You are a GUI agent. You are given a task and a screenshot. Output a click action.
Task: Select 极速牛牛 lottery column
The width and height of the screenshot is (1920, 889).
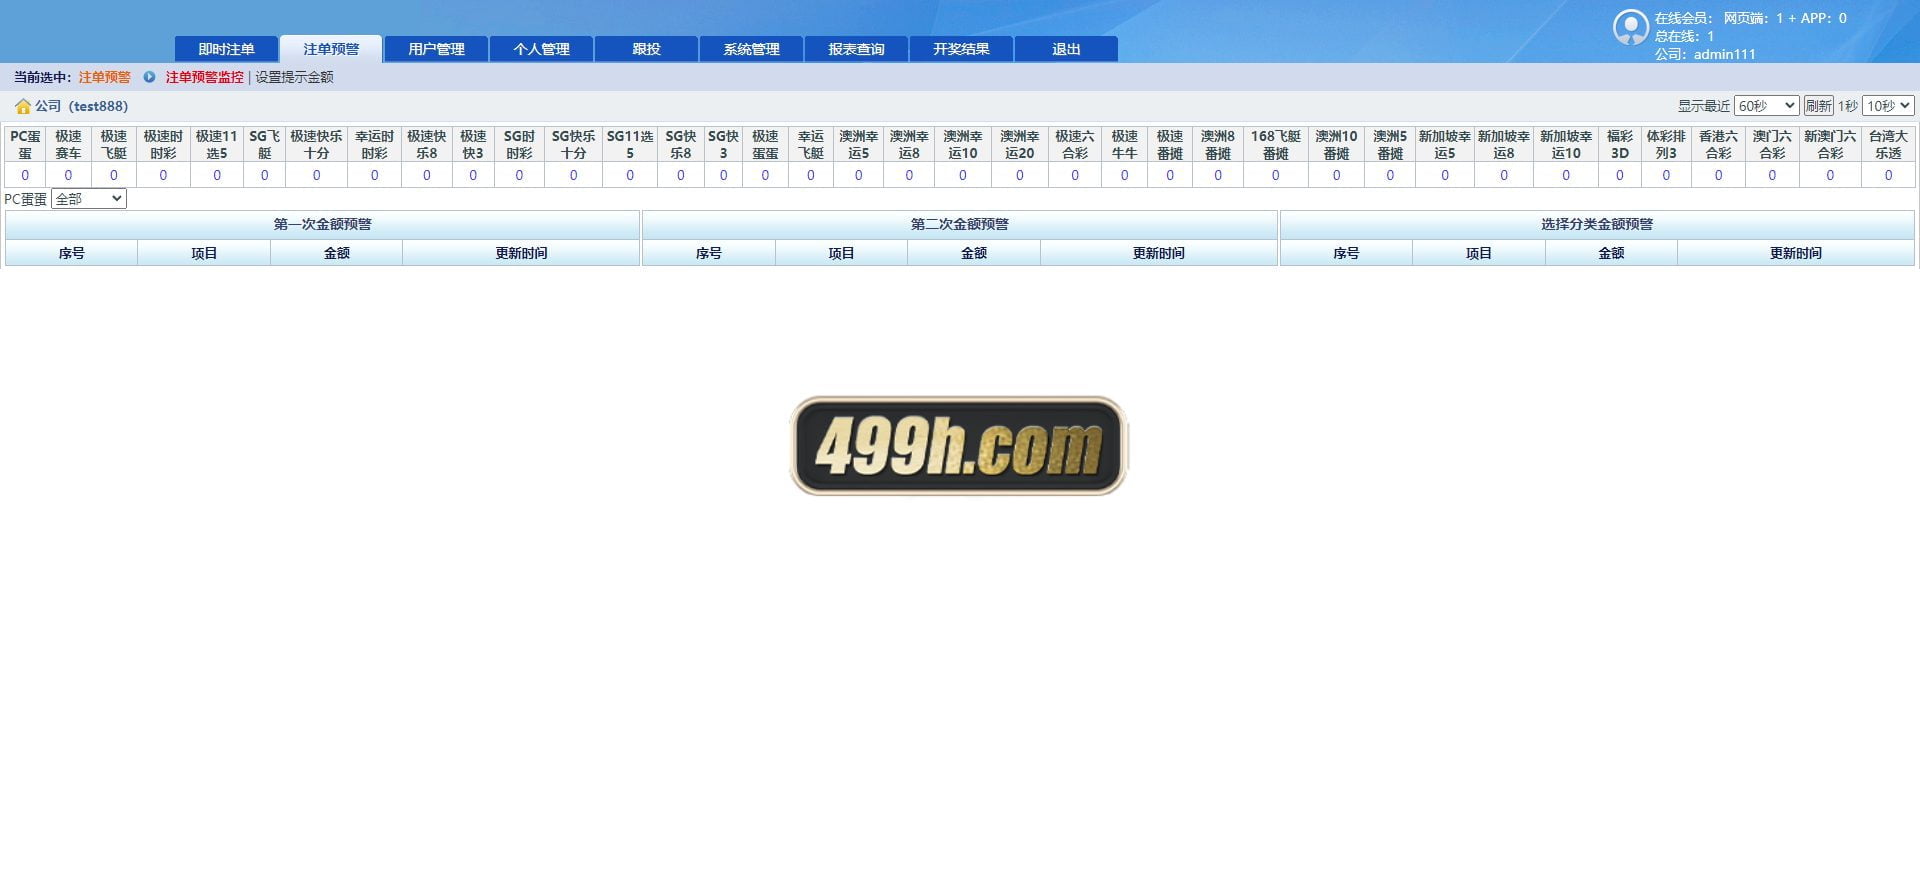(1124, 144)
